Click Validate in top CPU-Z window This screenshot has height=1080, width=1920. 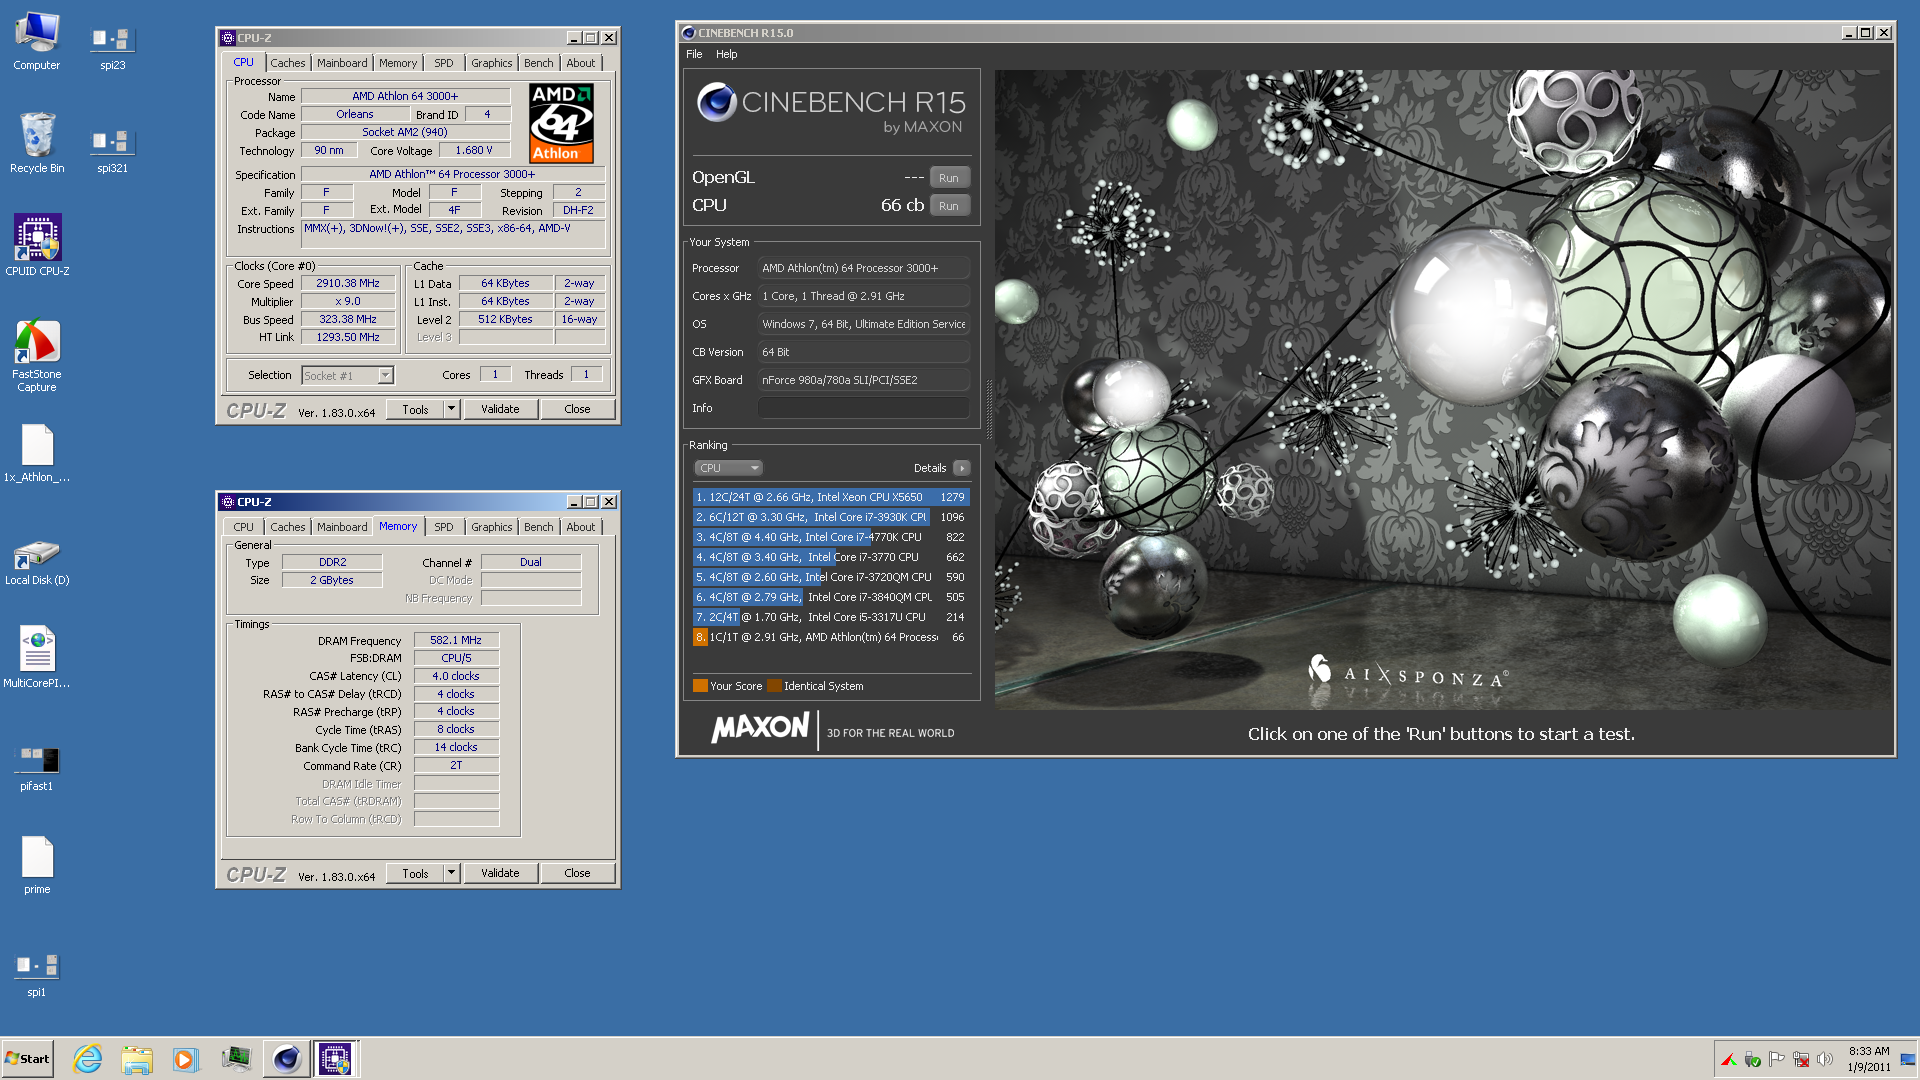500,409
